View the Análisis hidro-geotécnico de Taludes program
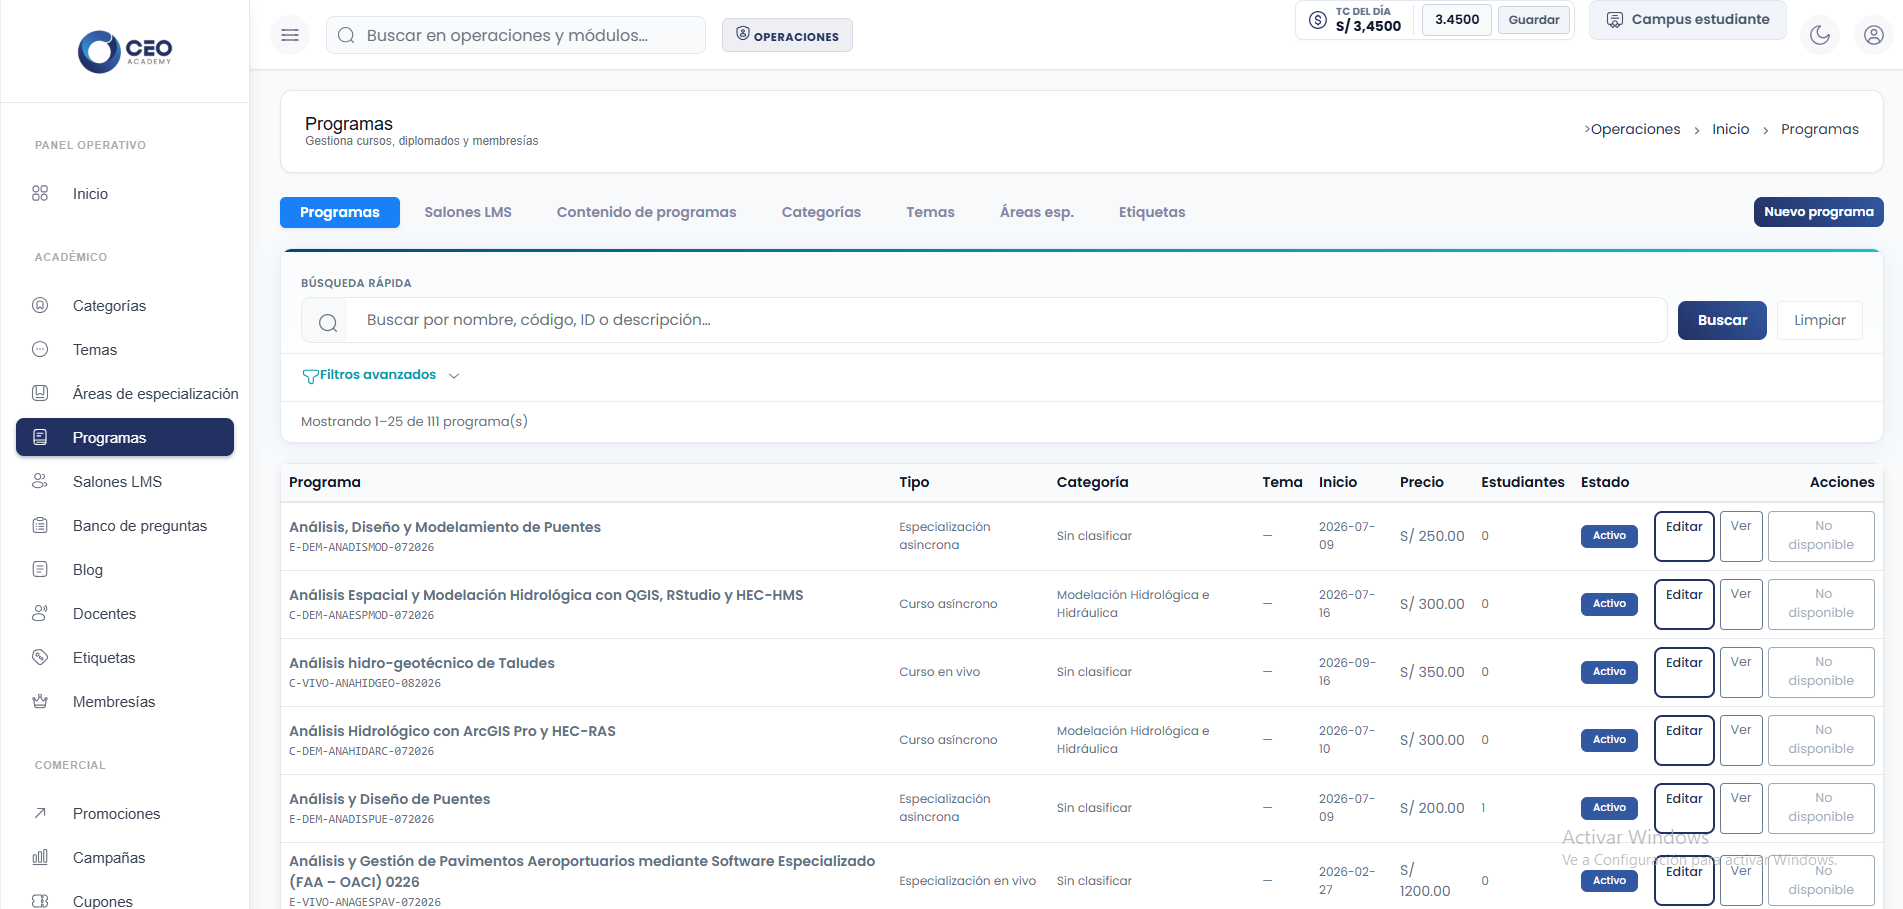This screenshot has height=909, width=1903. click(x=1741, y=672)
